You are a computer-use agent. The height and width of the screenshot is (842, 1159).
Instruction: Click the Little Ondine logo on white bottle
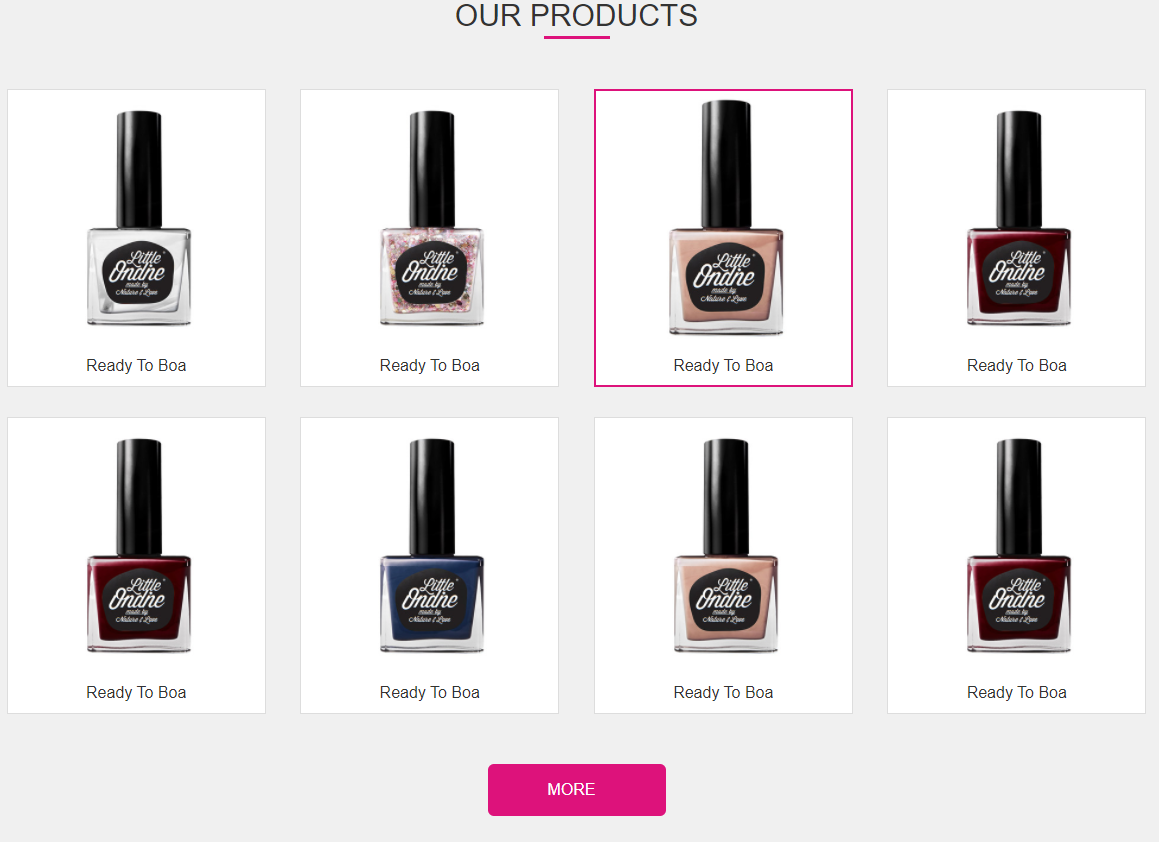point(137,273)
